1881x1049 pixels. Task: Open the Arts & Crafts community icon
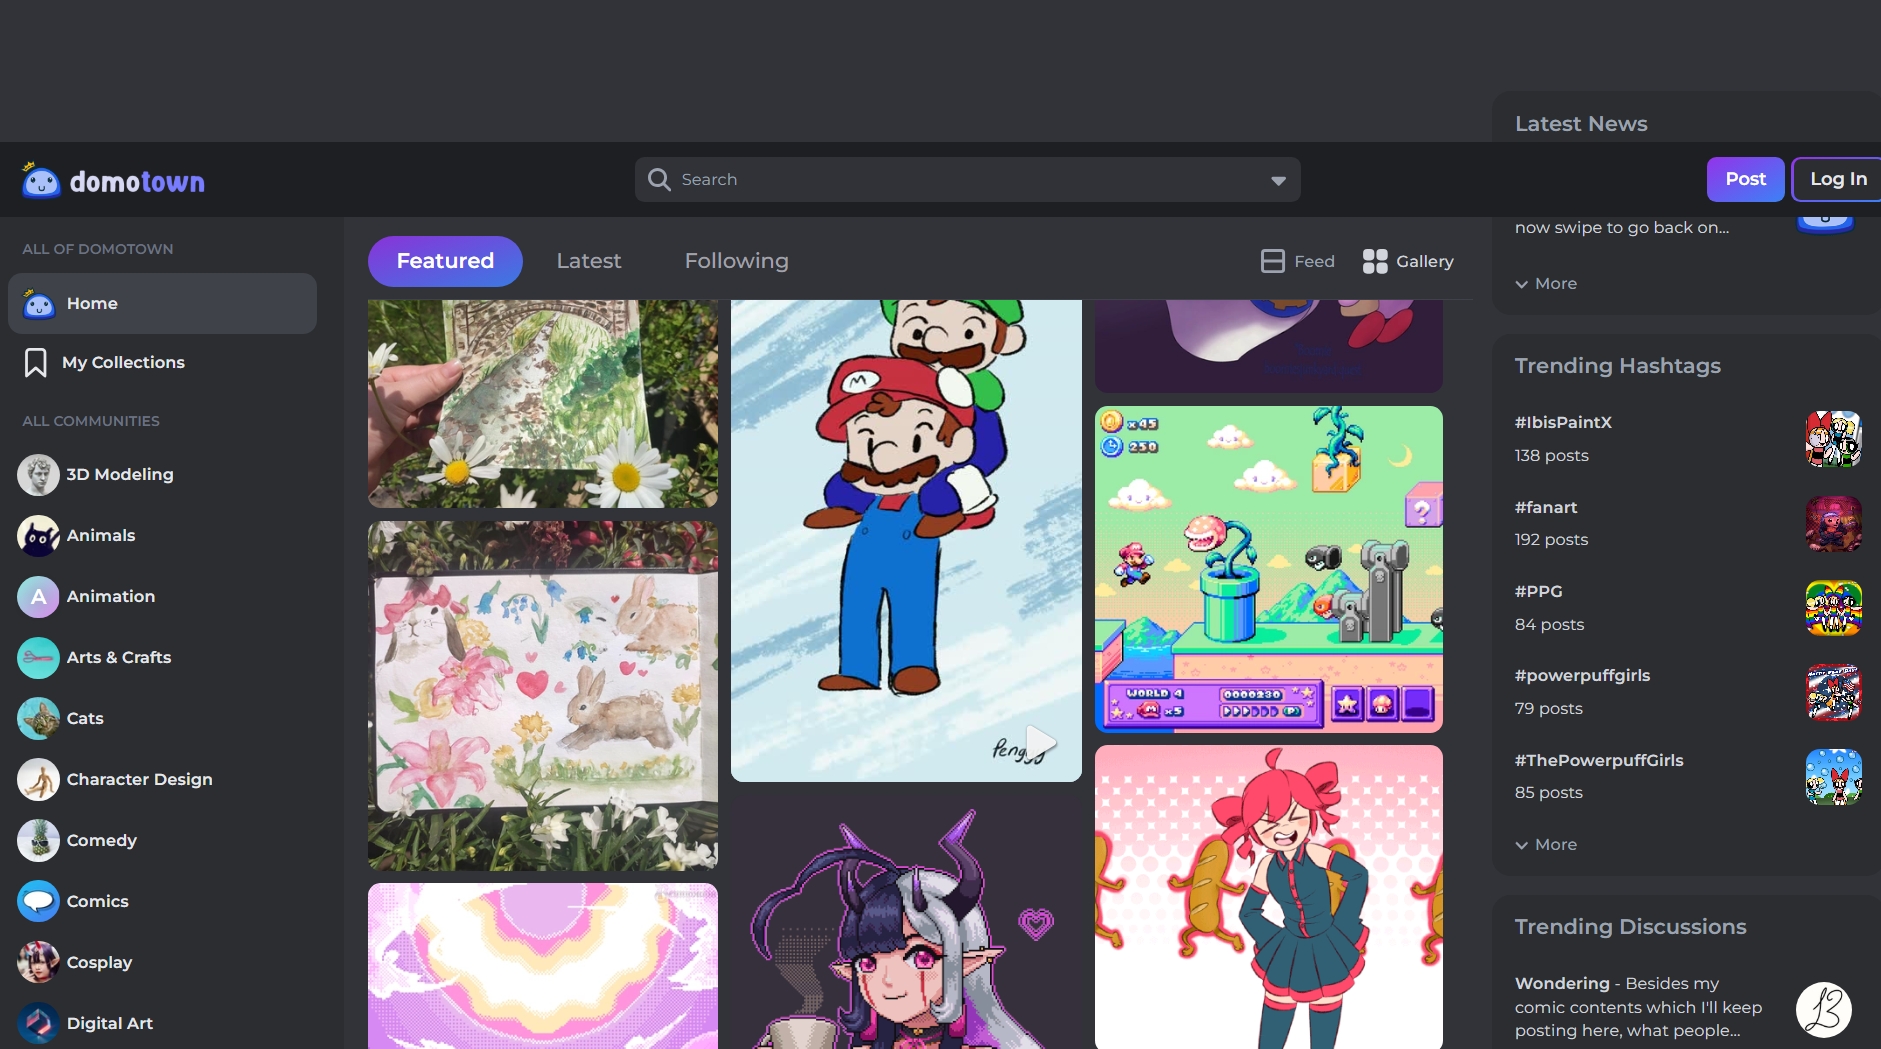click(x=38, y=658)
